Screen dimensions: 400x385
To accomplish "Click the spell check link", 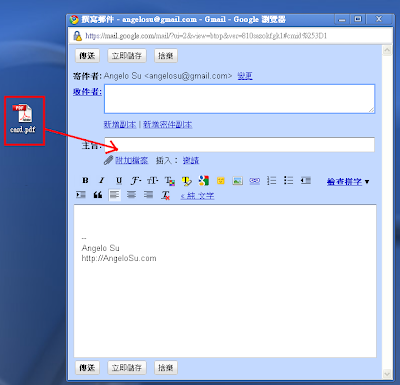I will pyautogui.click(x=344, y=182).
